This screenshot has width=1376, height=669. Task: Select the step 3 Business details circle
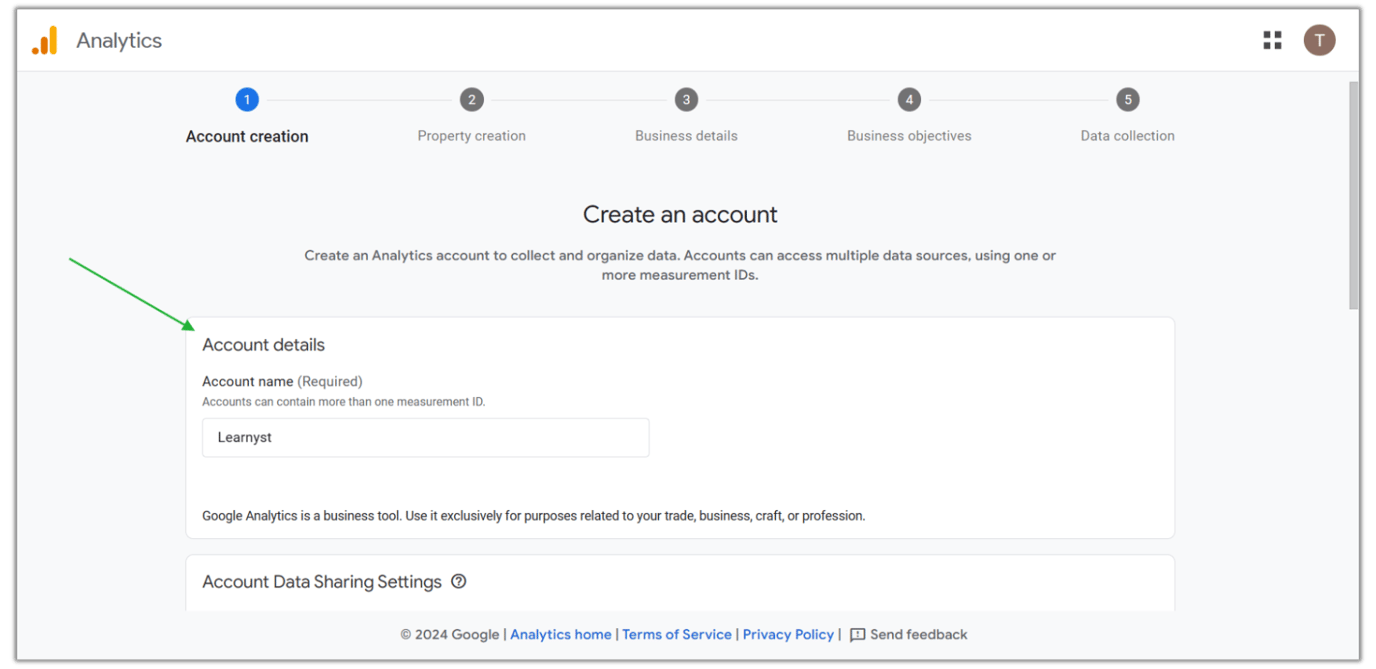pyautogui.click(x=686, y=99)
